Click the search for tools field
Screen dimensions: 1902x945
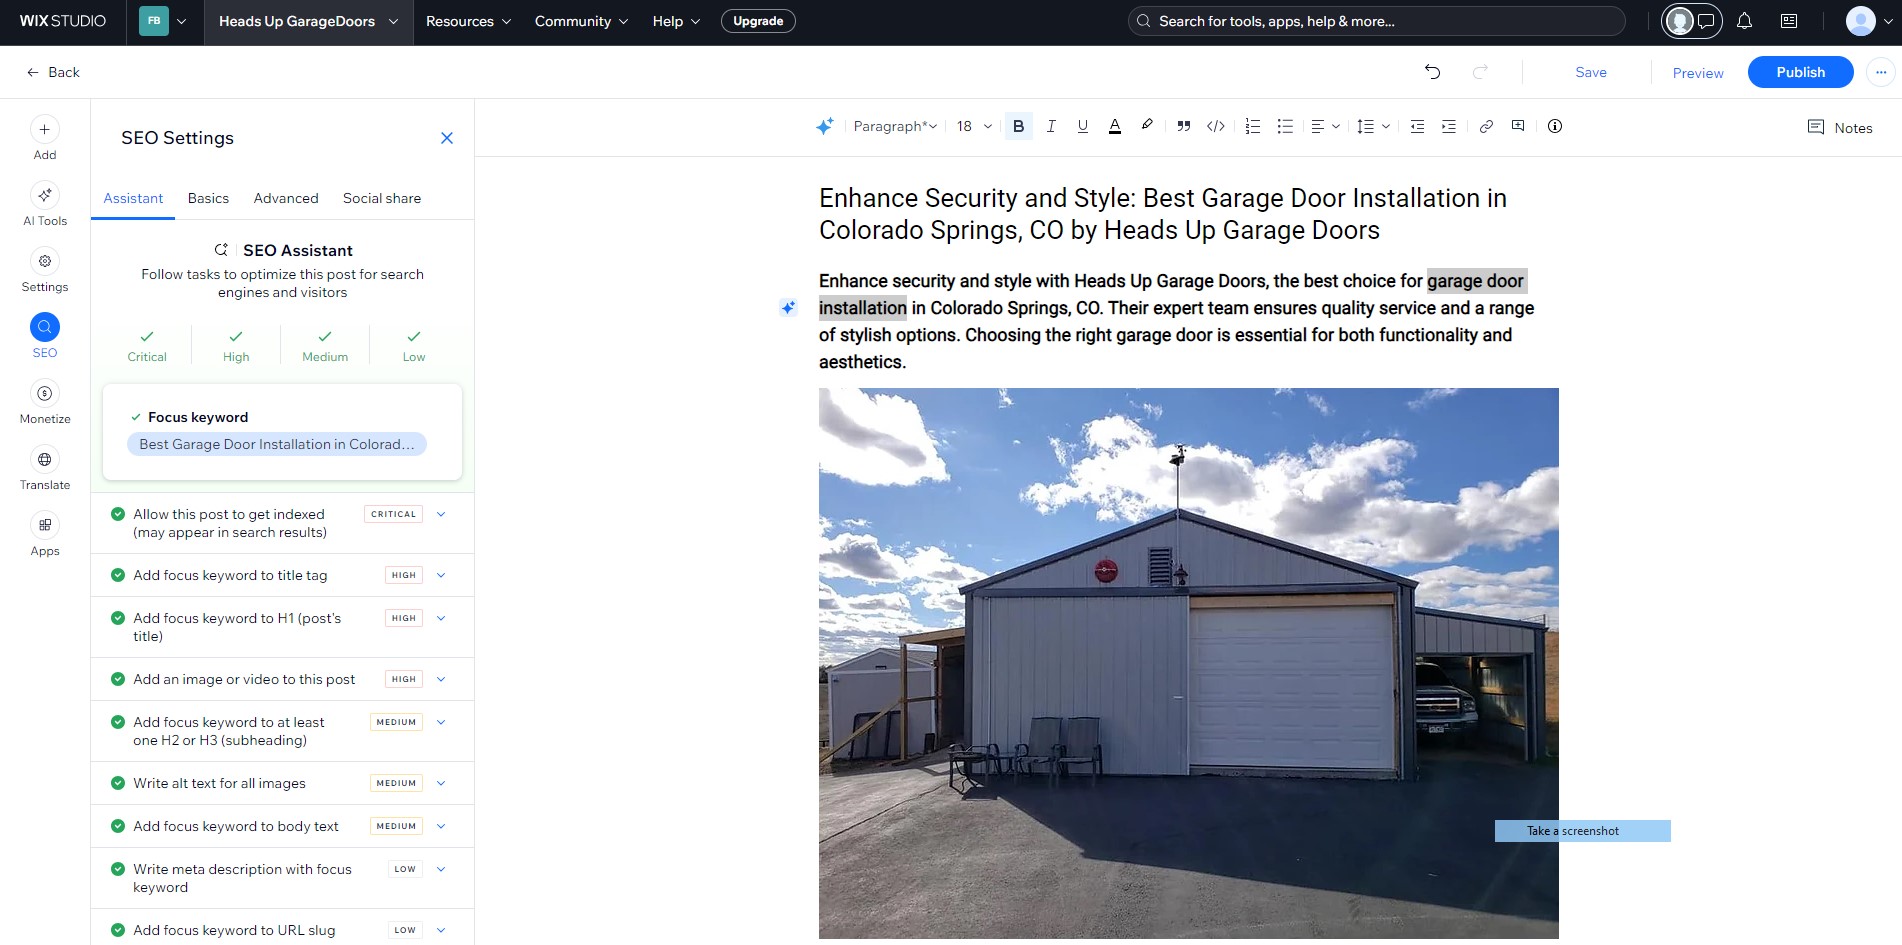point(1376,21)
